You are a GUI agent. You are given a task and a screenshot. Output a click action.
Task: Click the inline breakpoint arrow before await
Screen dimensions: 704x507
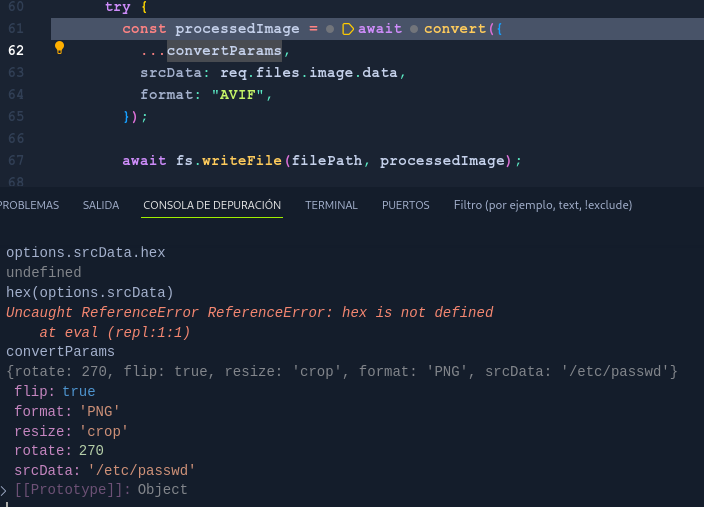348,29
